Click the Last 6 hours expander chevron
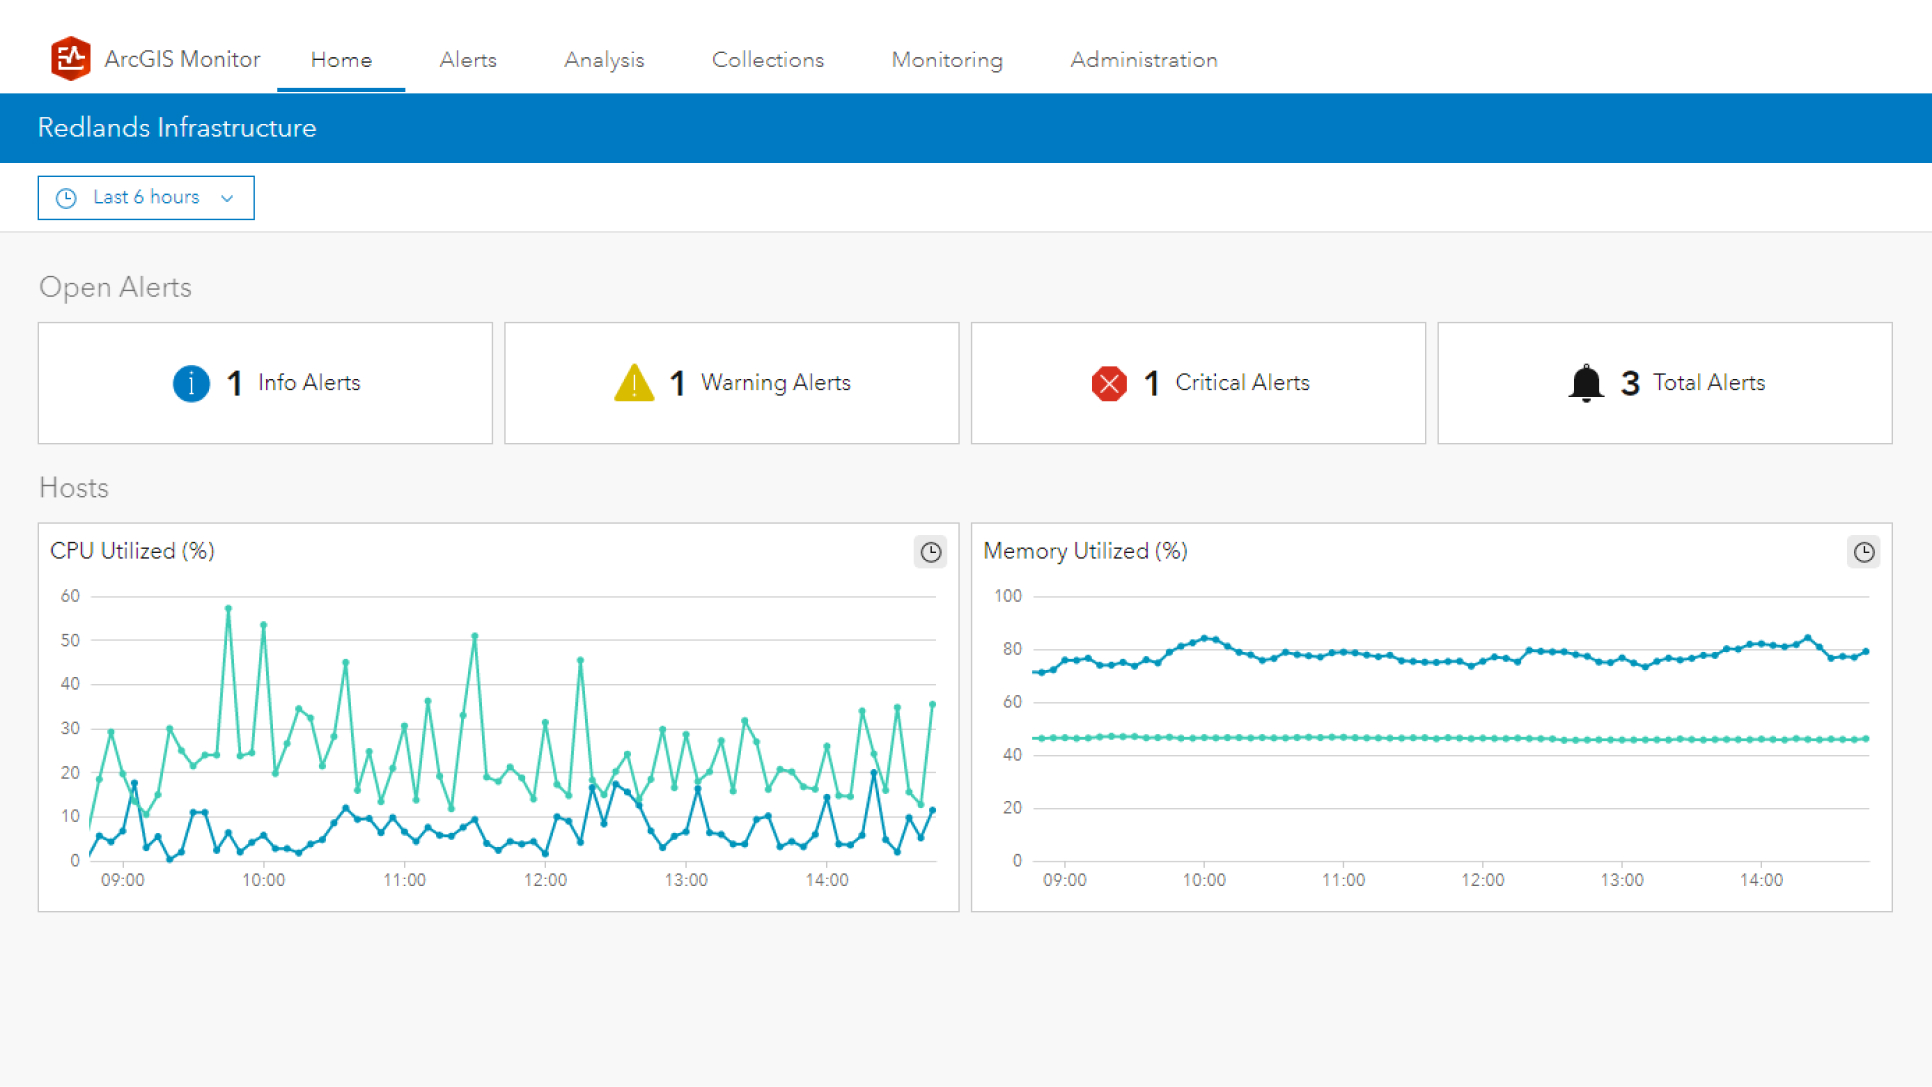The width and height of the screenshot is (1932, 1087). click(224, 198)
